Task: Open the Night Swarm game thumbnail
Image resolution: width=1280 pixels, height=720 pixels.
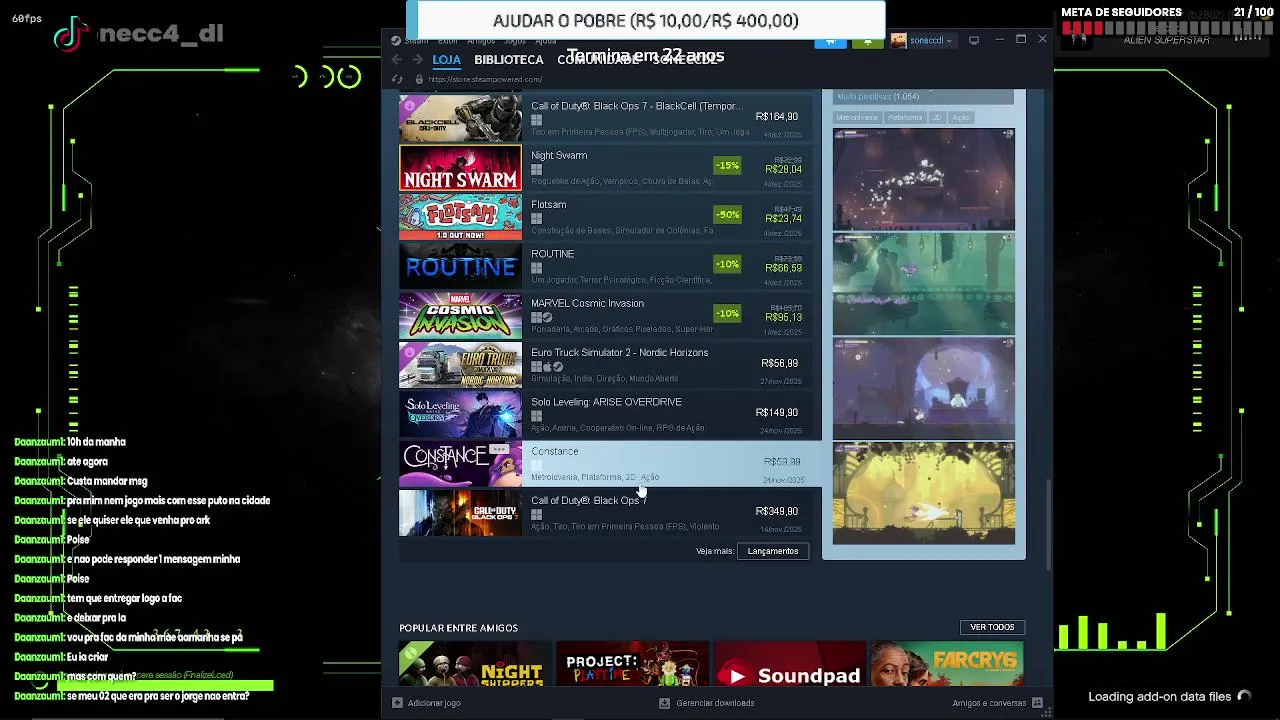Action: 460,168
